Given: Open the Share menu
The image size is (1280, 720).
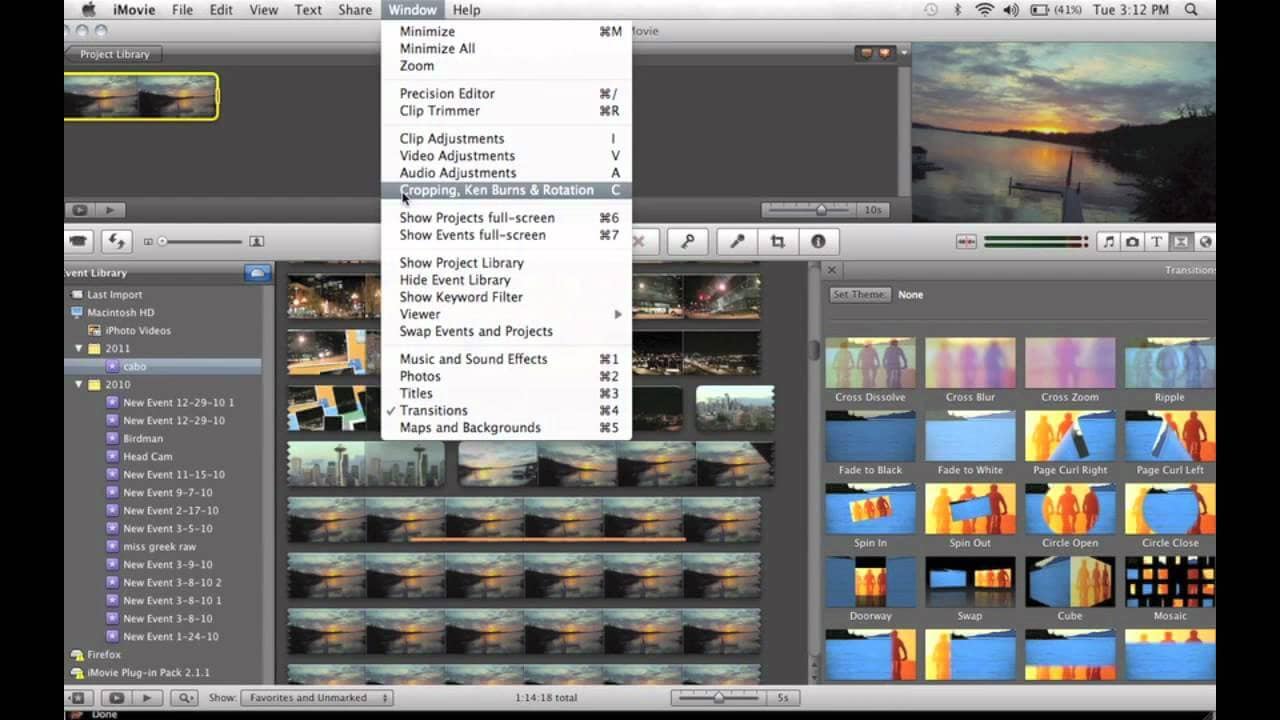Looking at the screenshot, I should (x=355, y=10).
